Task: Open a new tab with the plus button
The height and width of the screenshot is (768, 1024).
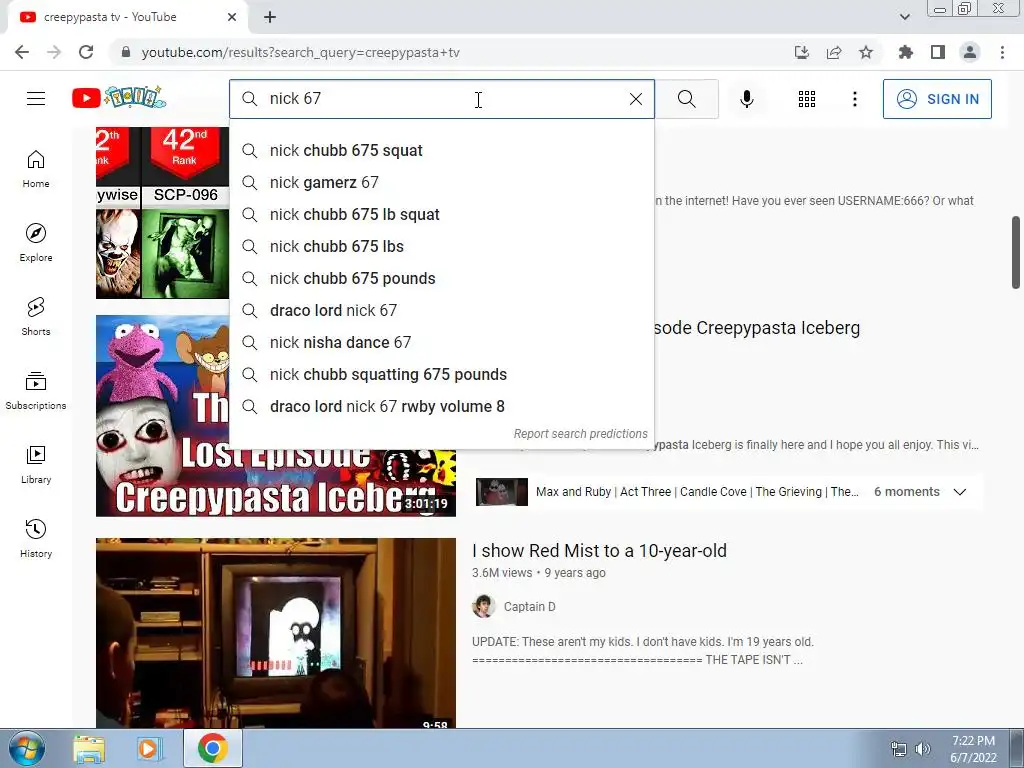Action: (270, 18)
